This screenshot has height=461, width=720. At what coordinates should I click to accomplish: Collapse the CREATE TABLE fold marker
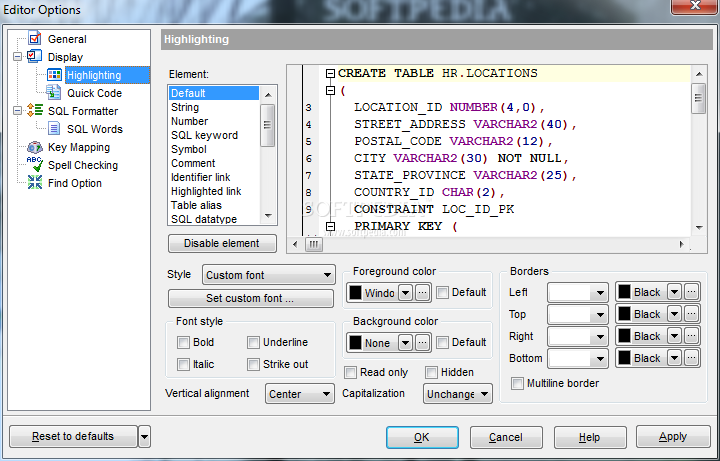(330, 73)
